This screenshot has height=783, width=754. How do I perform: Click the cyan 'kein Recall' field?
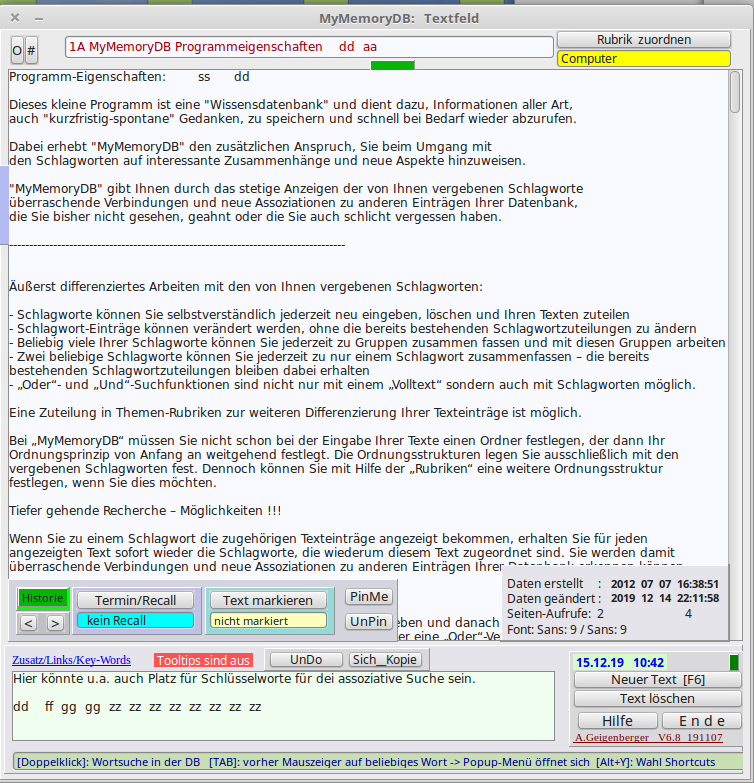[x=135, y=620]
